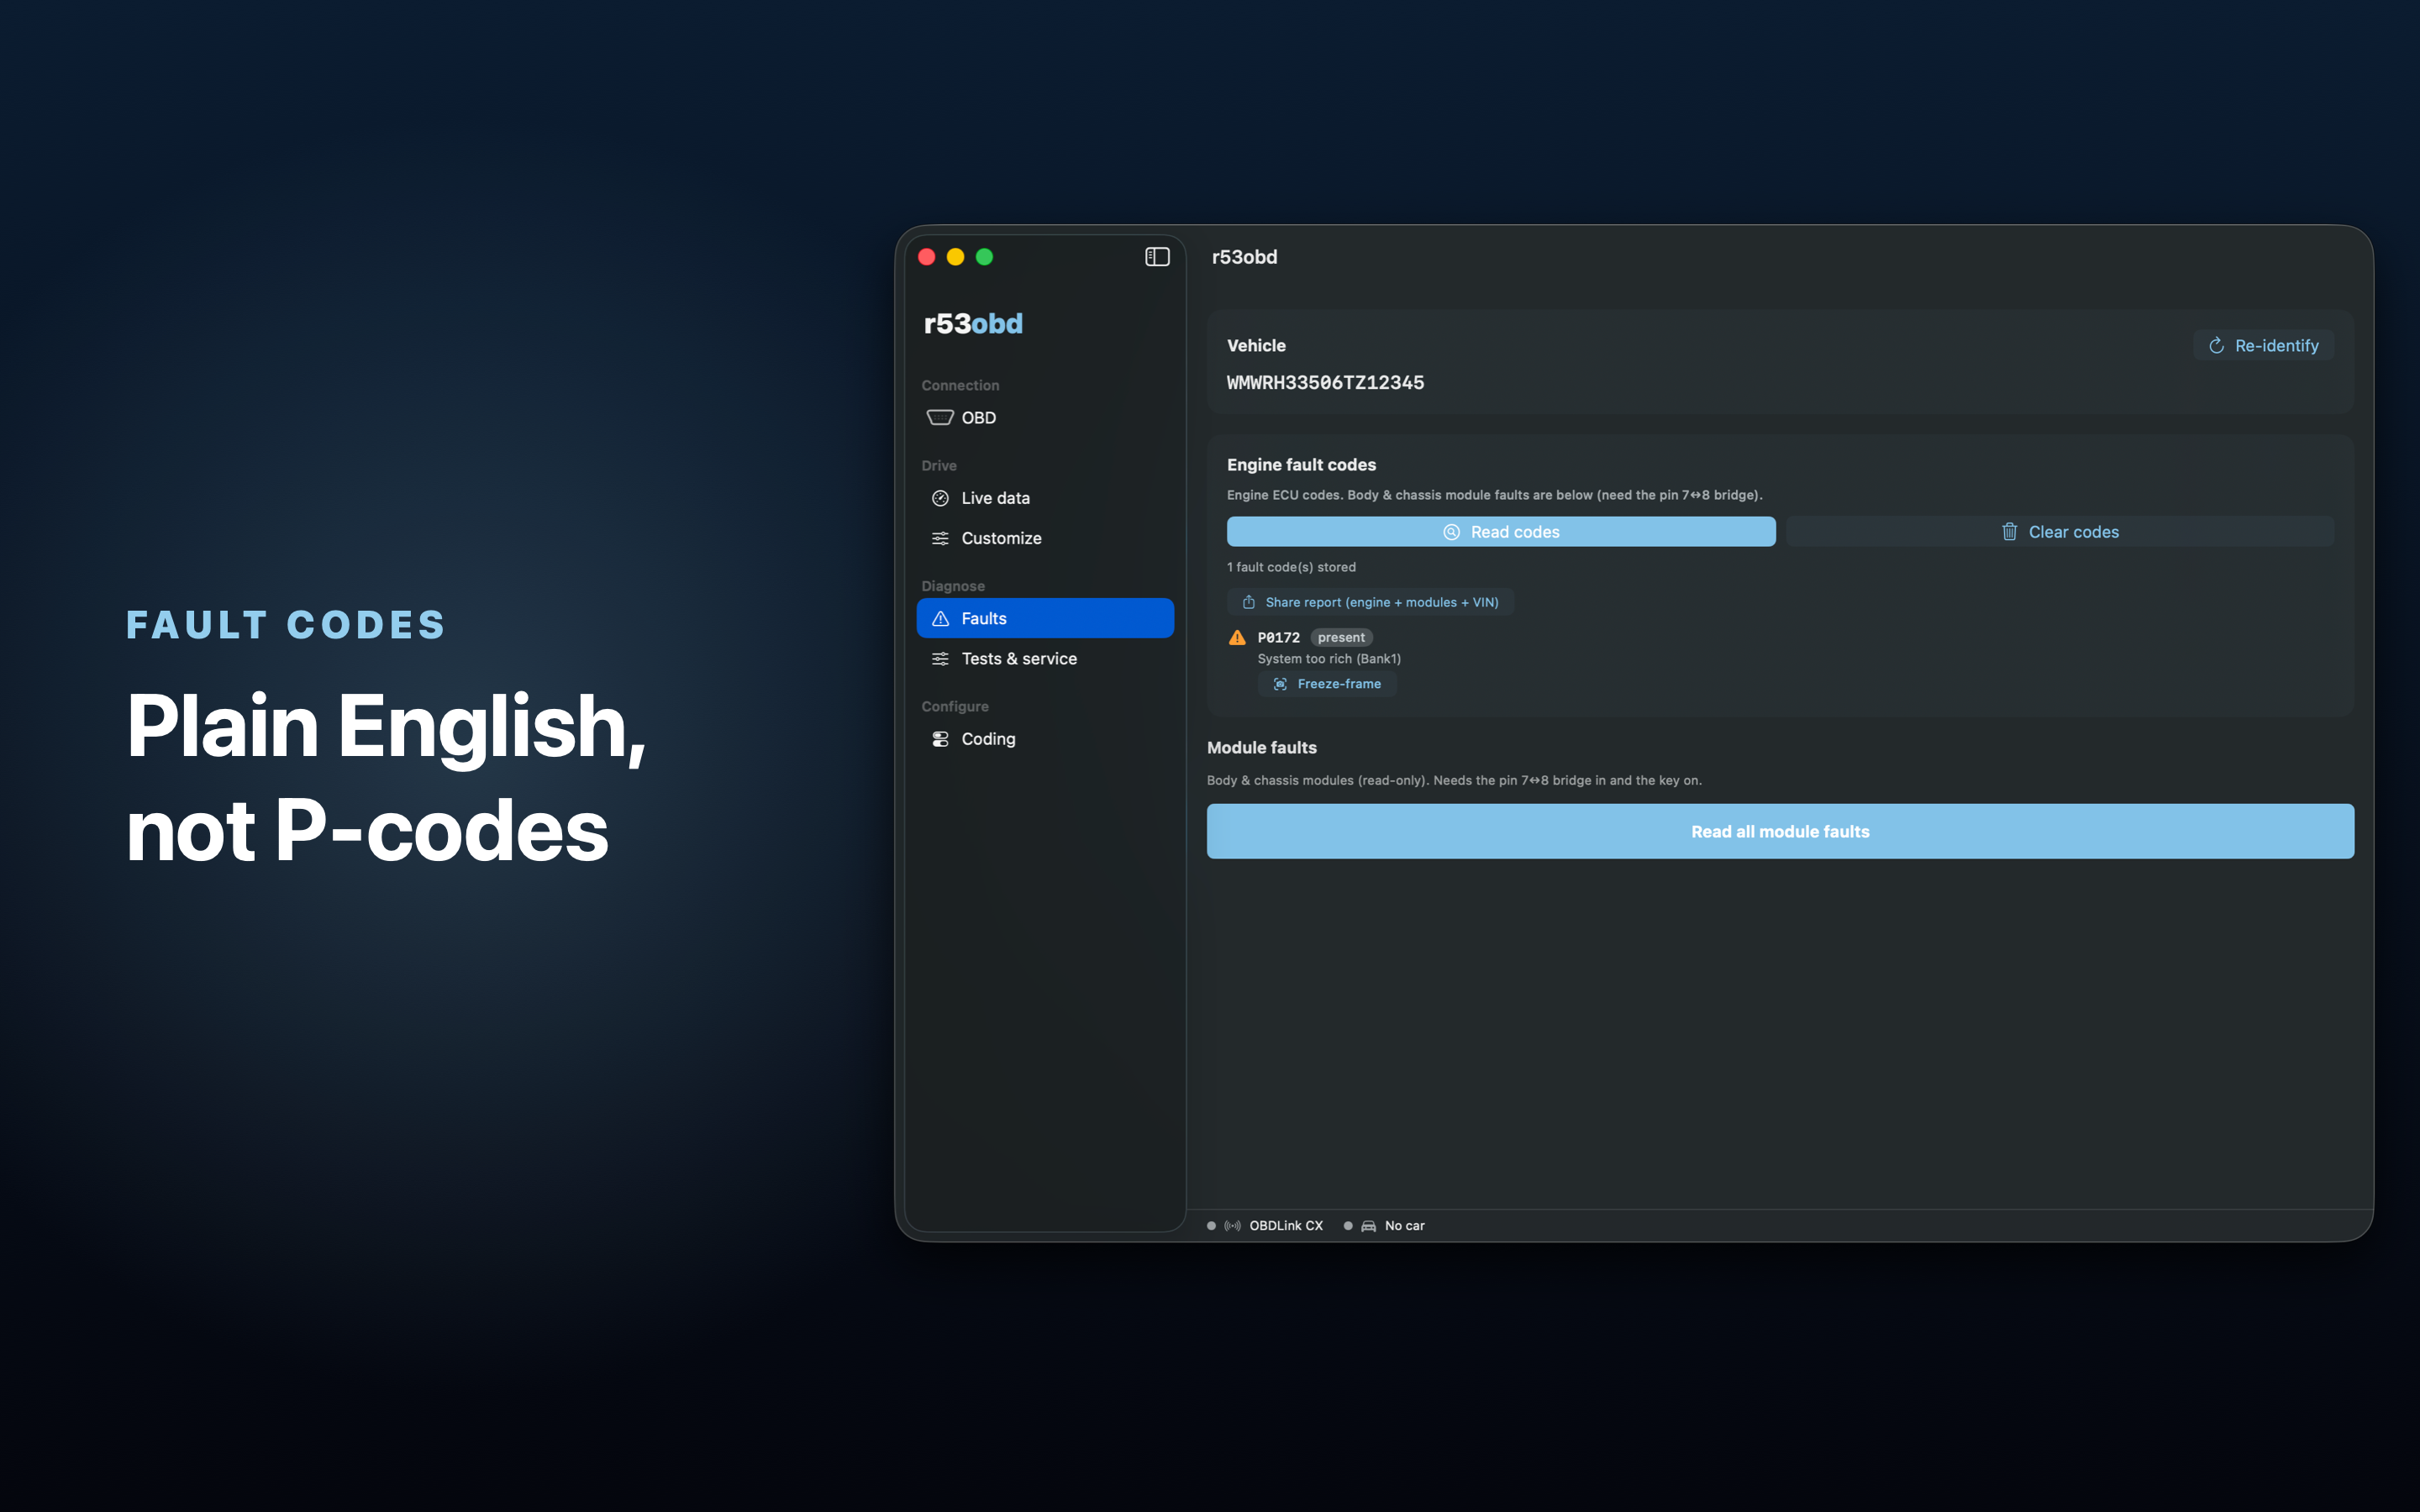Click the Read codes magnifier icon

[x=1452, y=532]
